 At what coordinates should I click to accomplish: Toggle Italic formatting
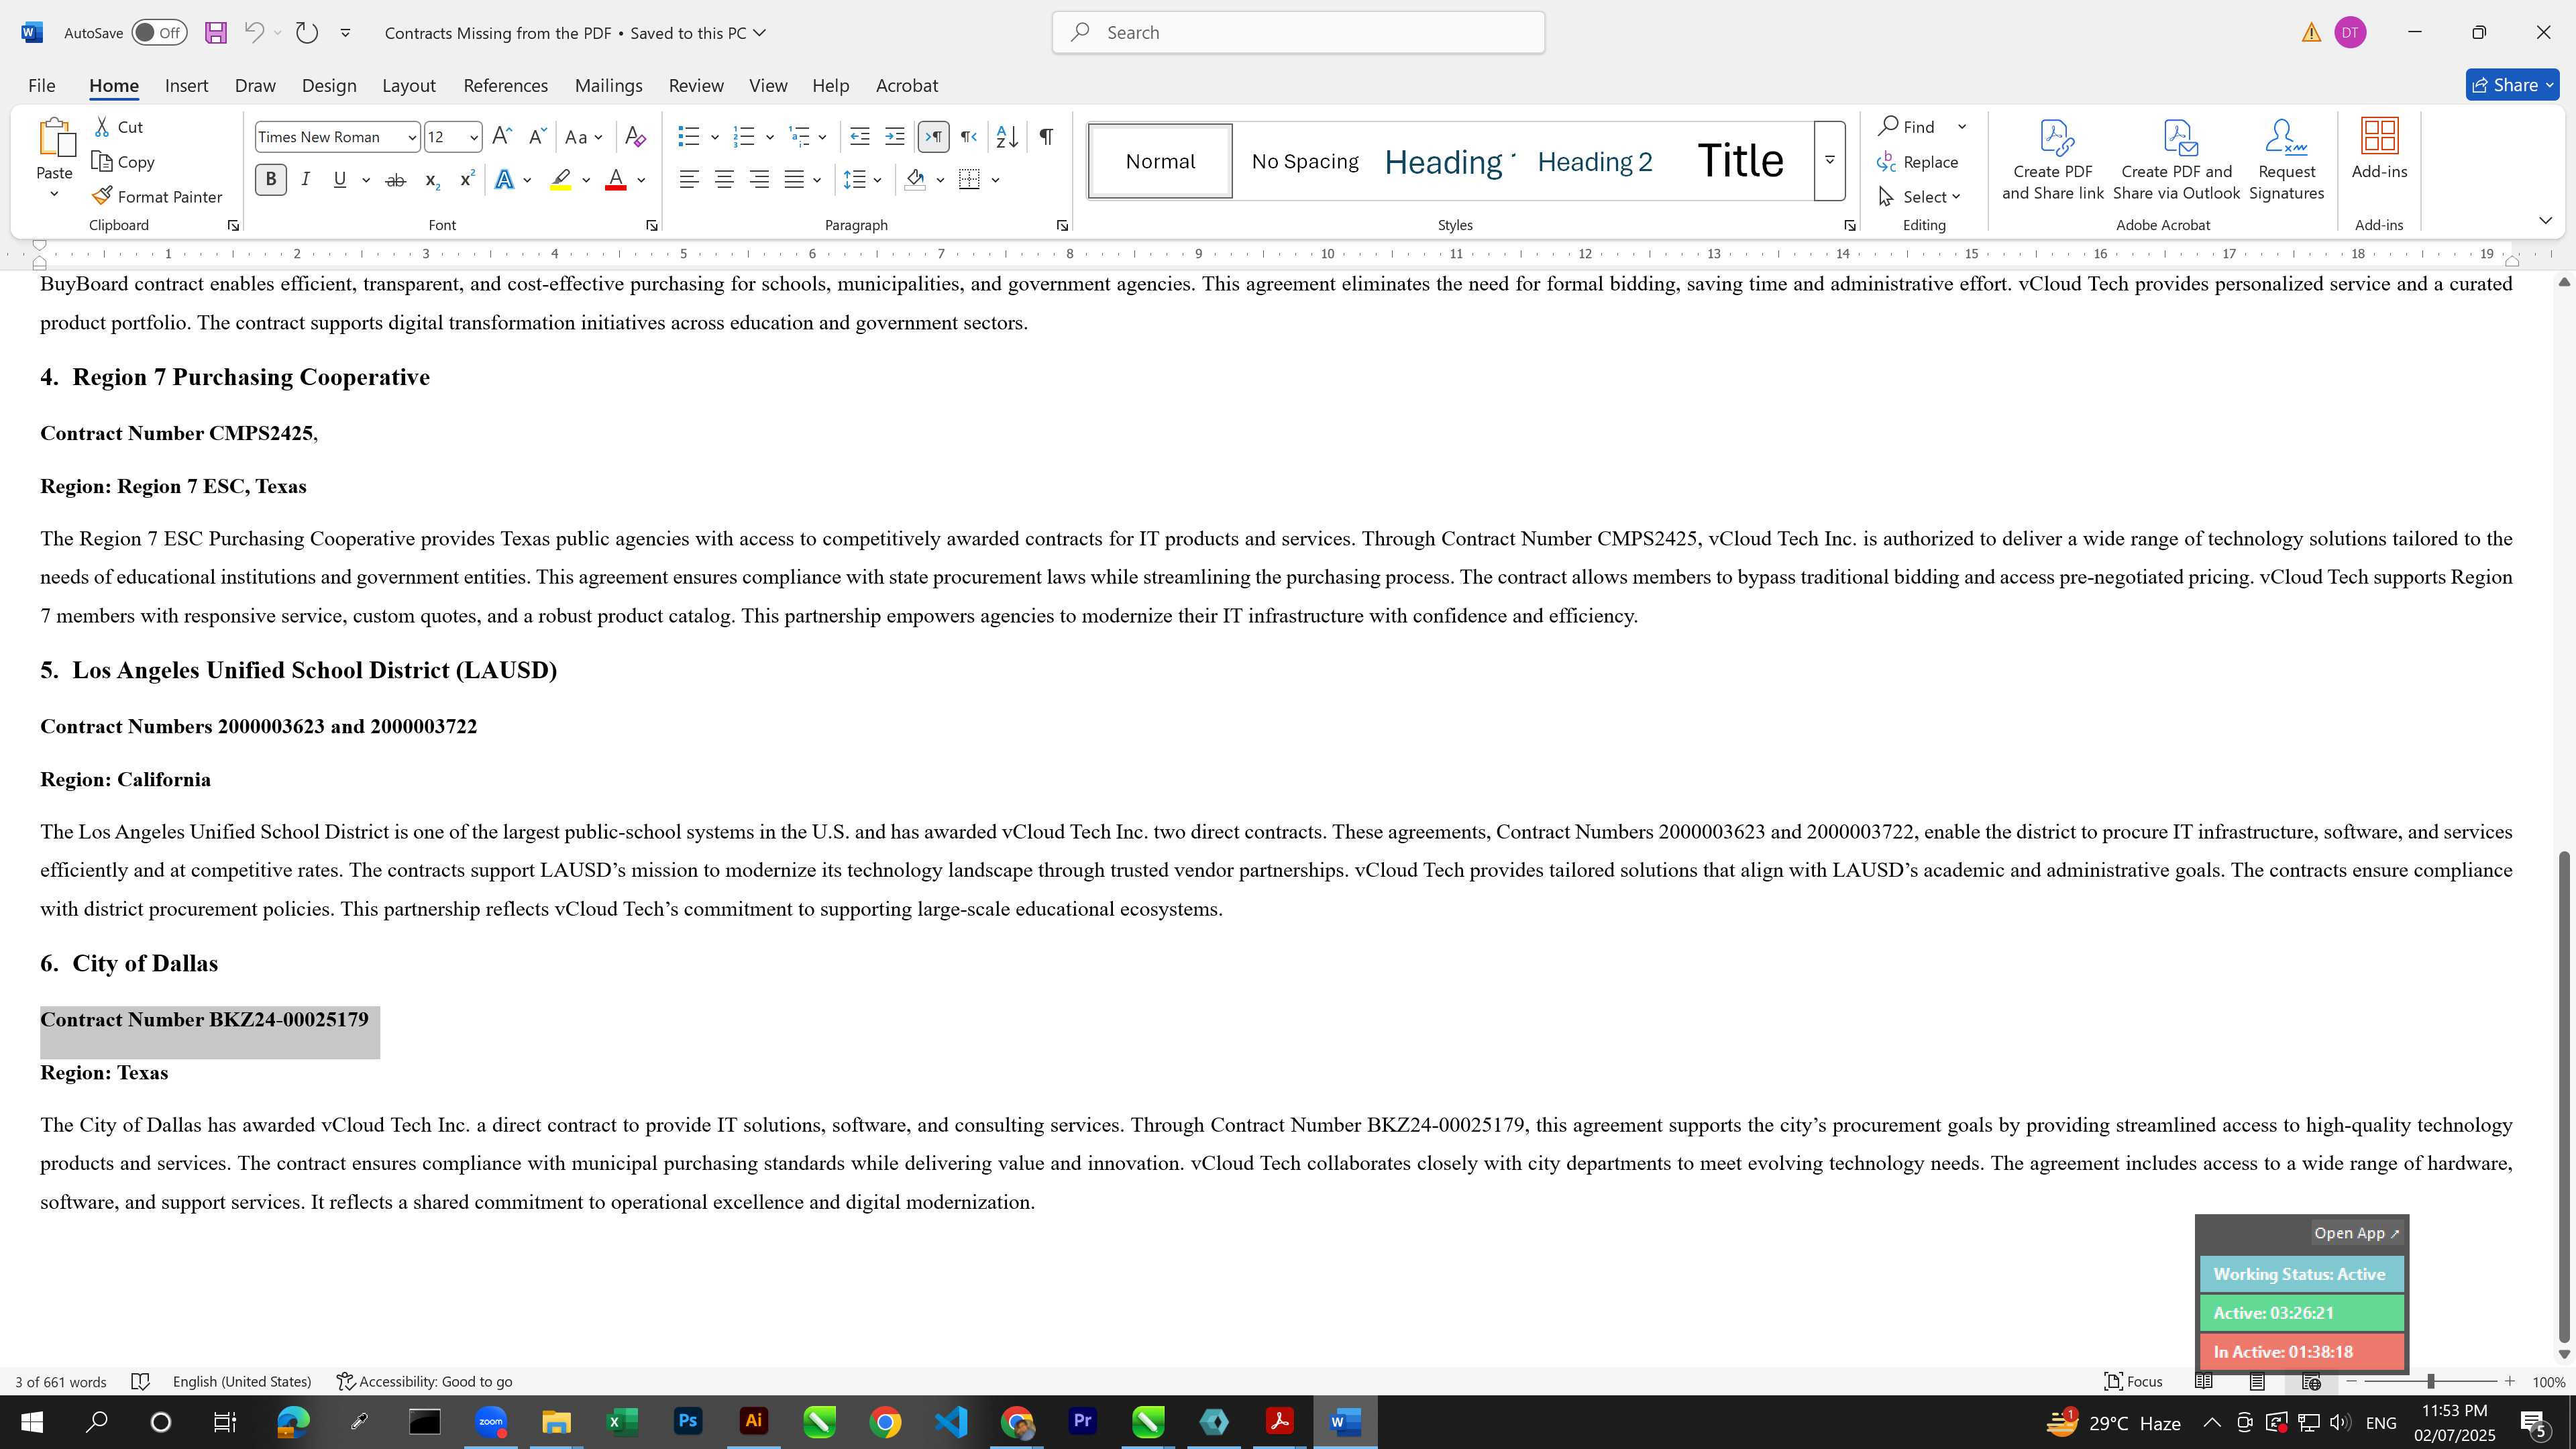(x=305, y=179)
